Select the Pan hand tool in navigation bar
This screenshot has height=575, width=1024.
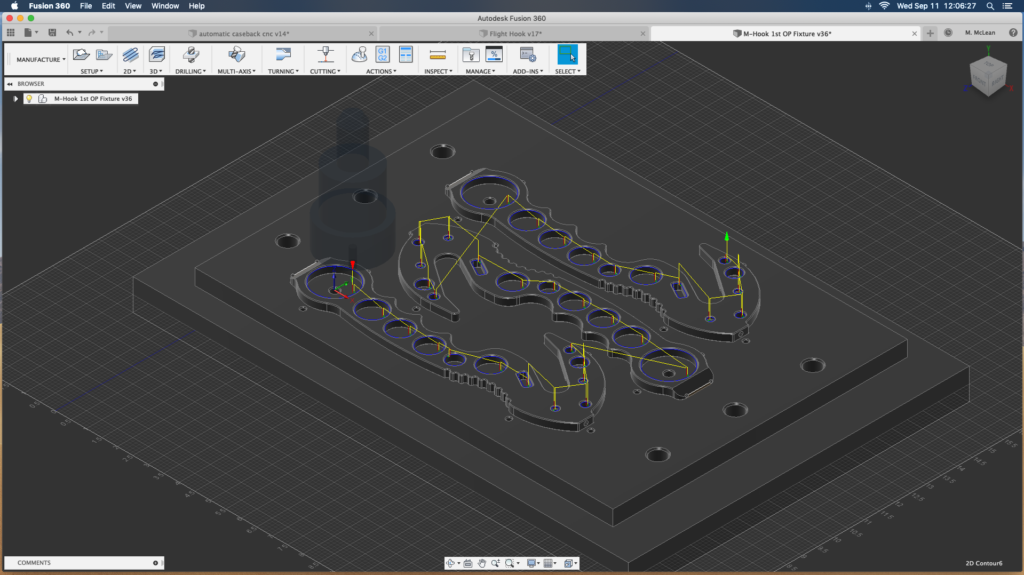click(x=481, y=563)
